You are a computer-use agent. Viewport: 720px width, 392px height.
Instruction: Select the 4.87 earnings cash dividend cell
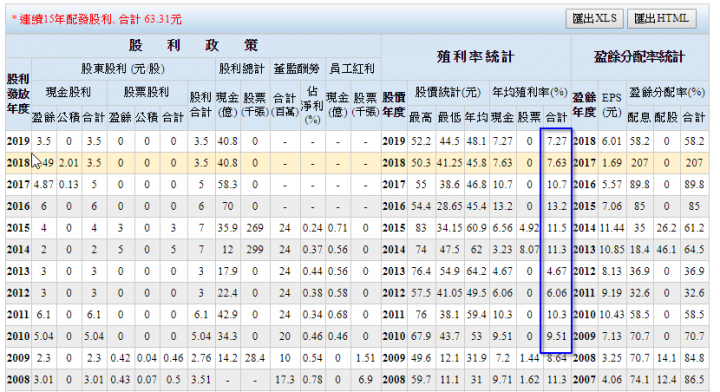coord(44,185)
